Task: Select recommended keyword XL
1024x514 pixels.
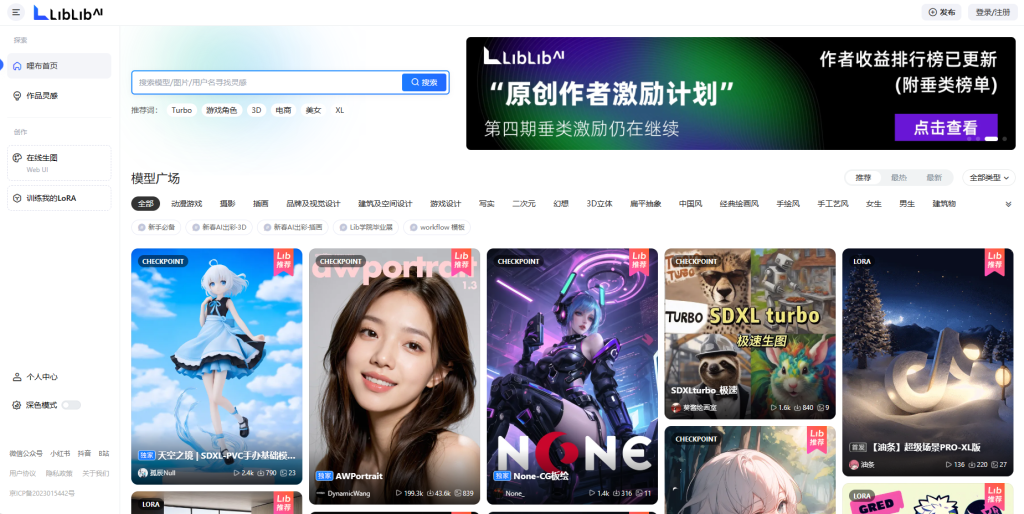Action: coord(340,110)
